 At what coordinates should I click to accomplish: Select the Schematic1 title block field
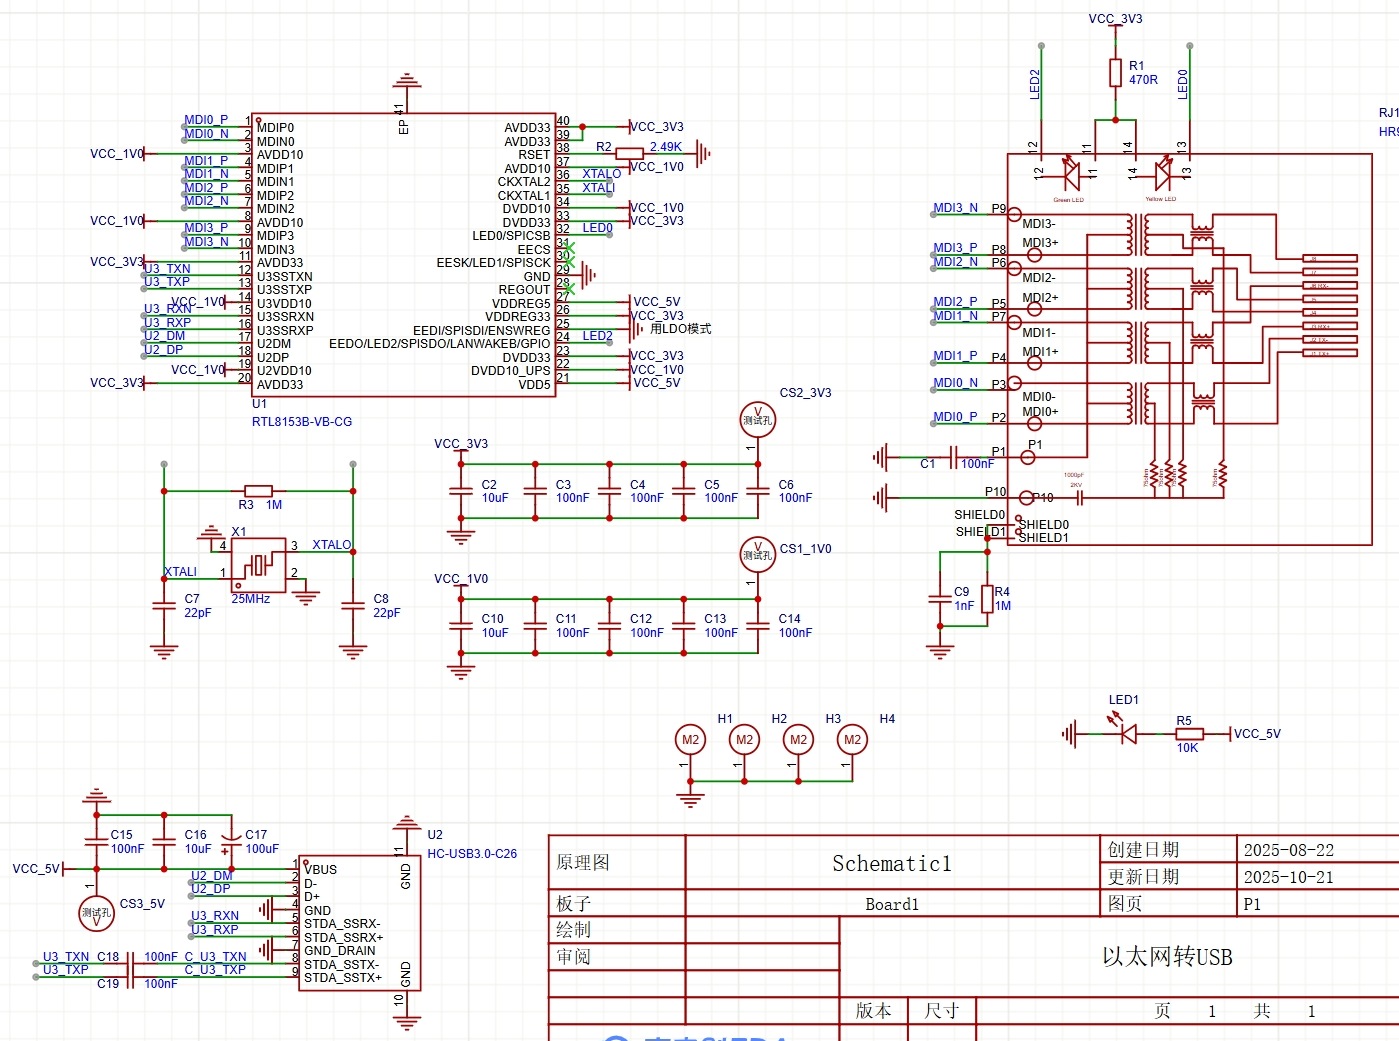tap(891, 863)
